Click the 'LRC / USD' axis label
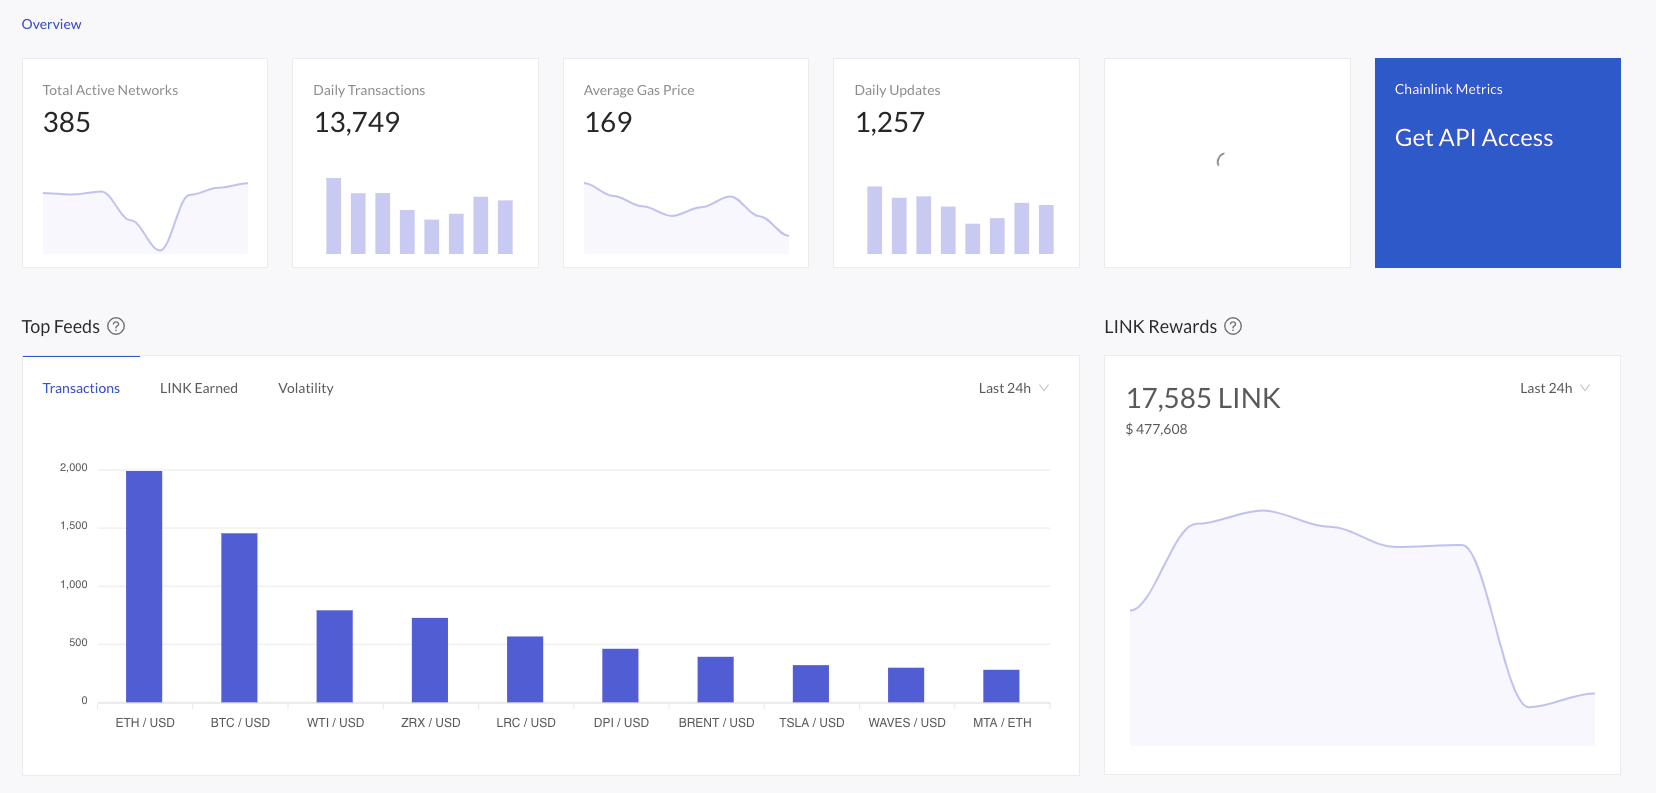Image resolution: width=1656 pixels, height=793 pixels. tap(526, 723)
